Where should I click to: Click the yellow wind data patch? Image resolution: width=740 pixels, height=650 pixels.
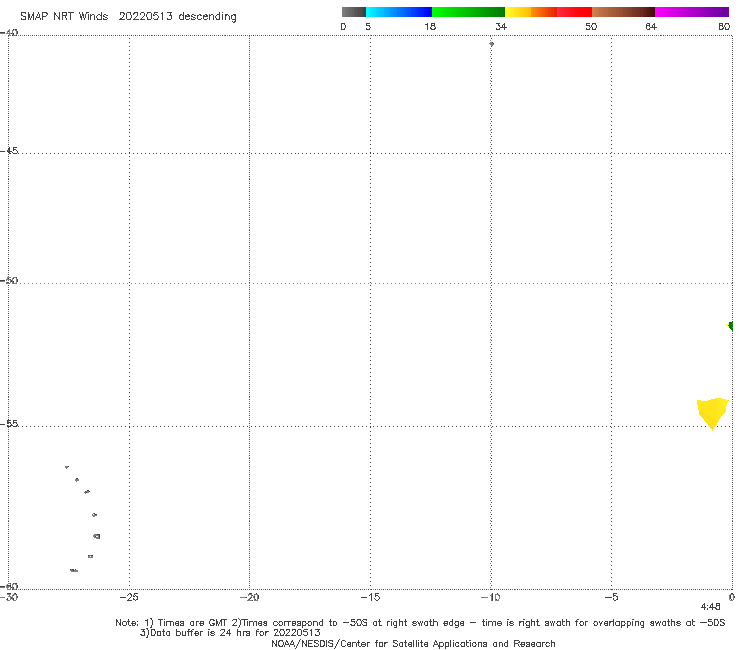(x=712, y=412)
